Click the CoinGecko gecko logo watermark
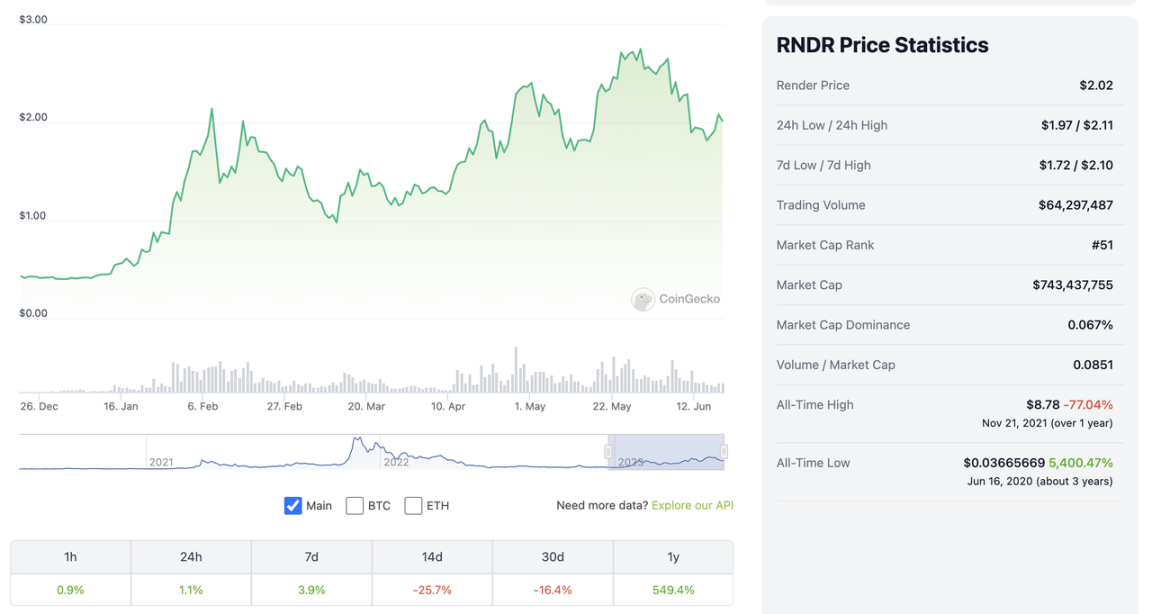Image resolution: width=1152 pixels, height=614 pixels. 643,299
